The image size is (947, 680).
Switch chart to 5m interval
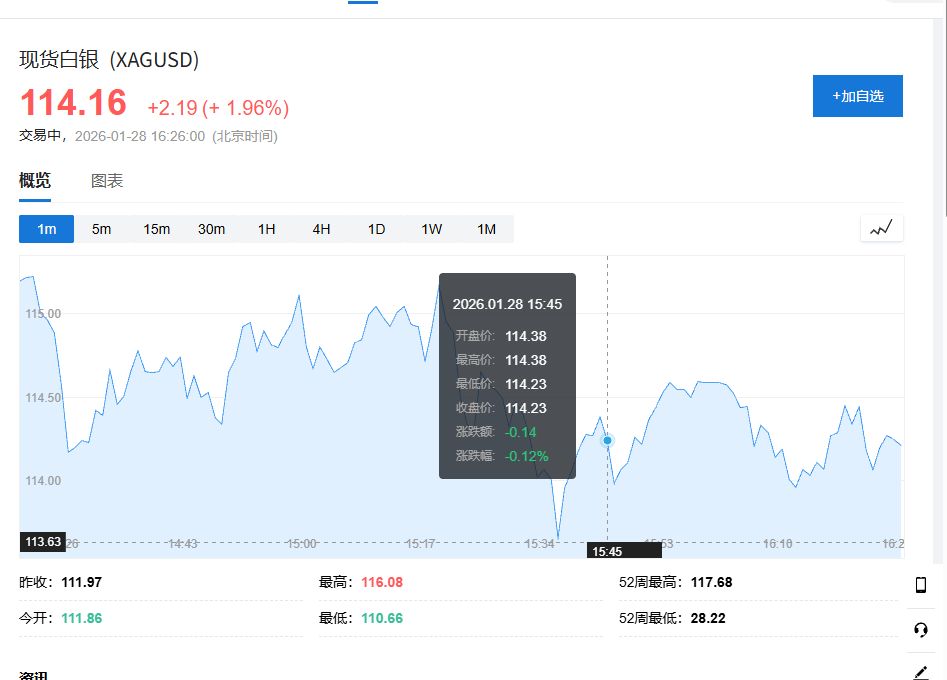[102, 229]
